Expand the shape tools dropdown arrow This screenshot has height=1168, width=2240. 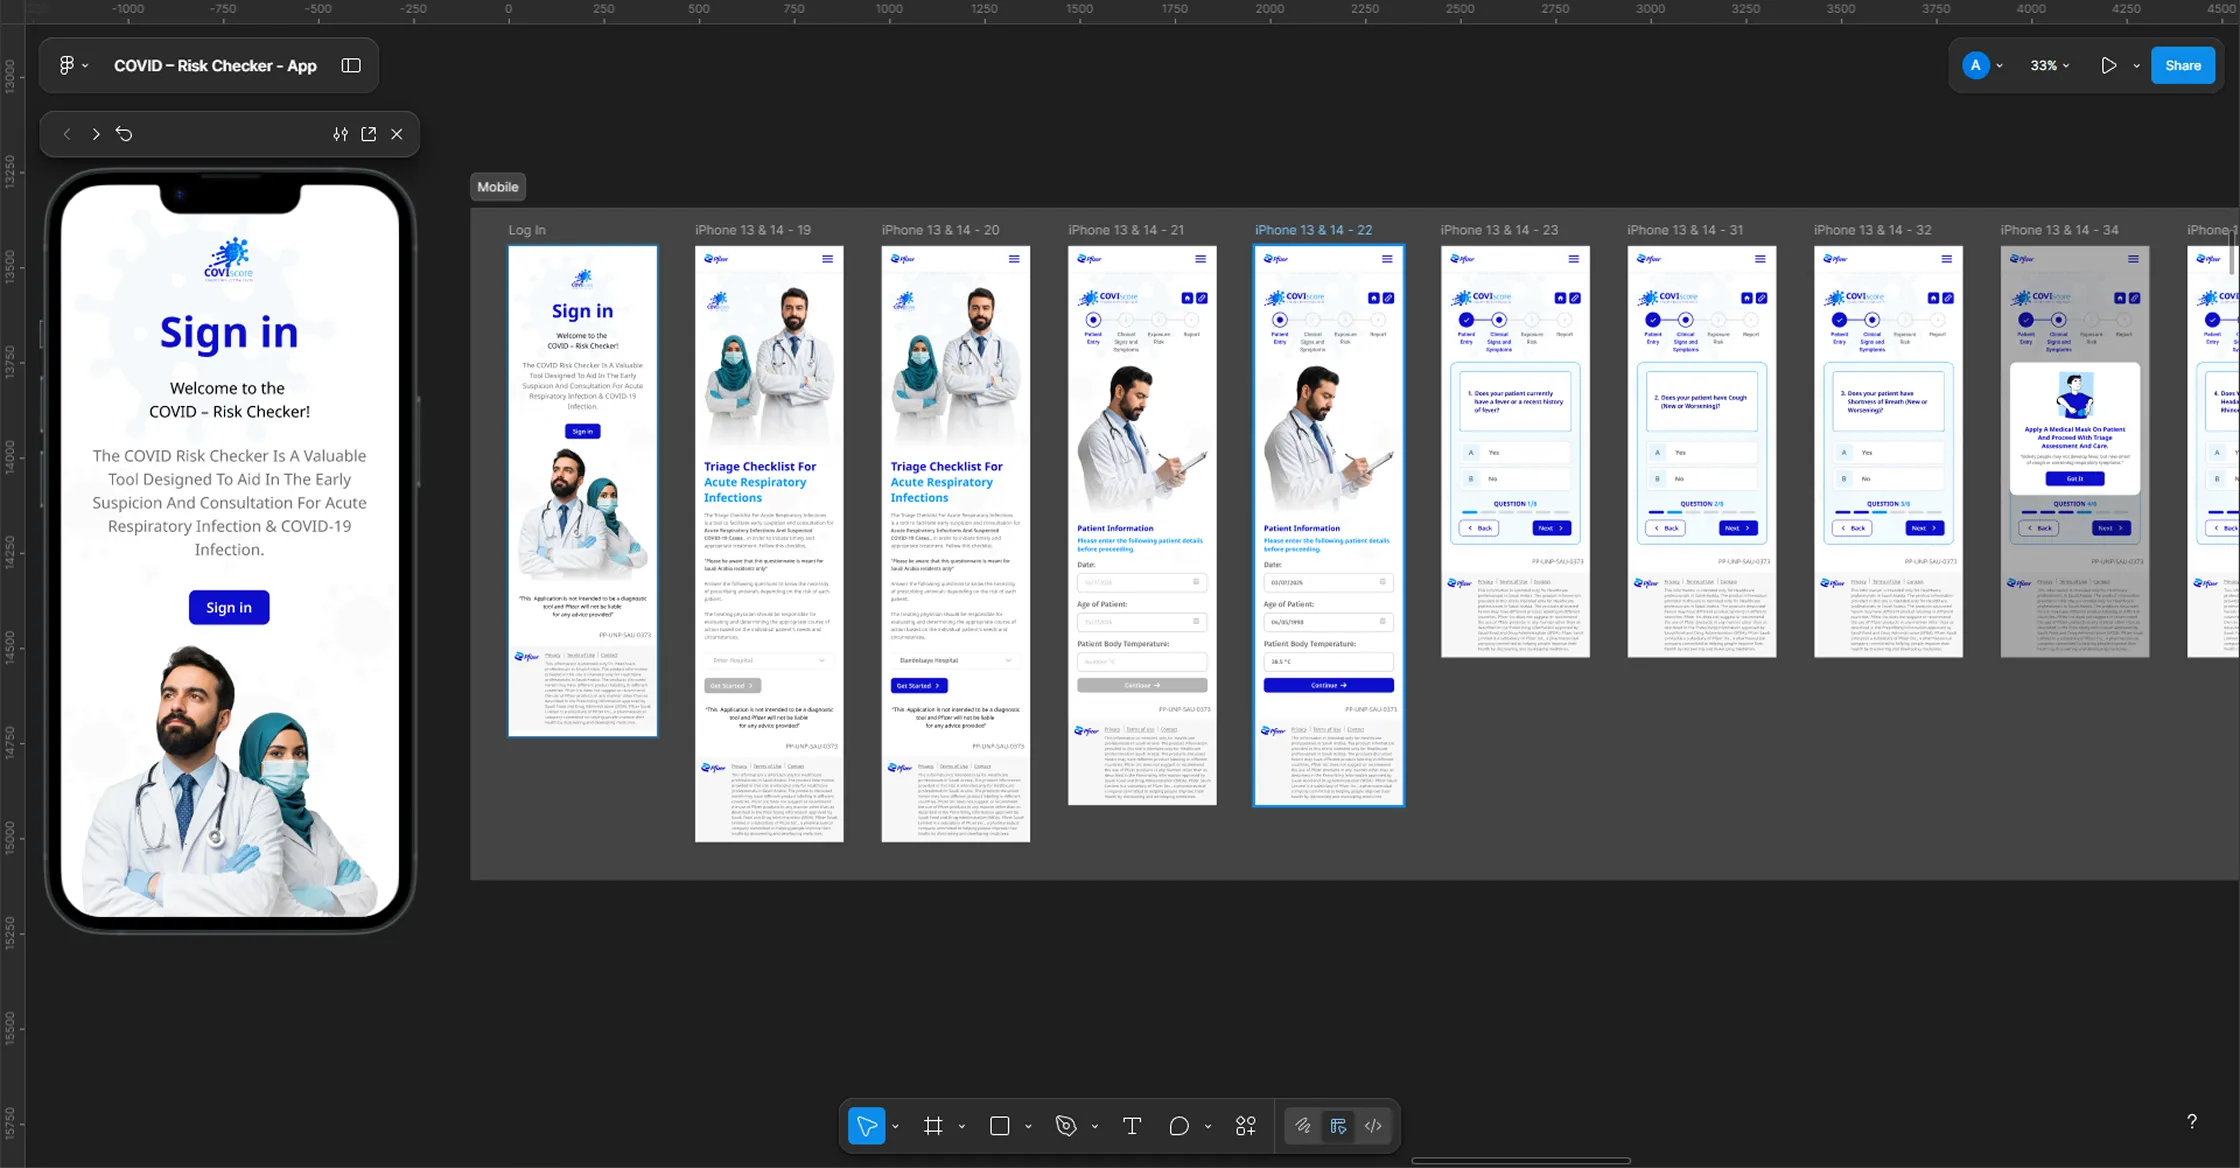[1028, 1127]
